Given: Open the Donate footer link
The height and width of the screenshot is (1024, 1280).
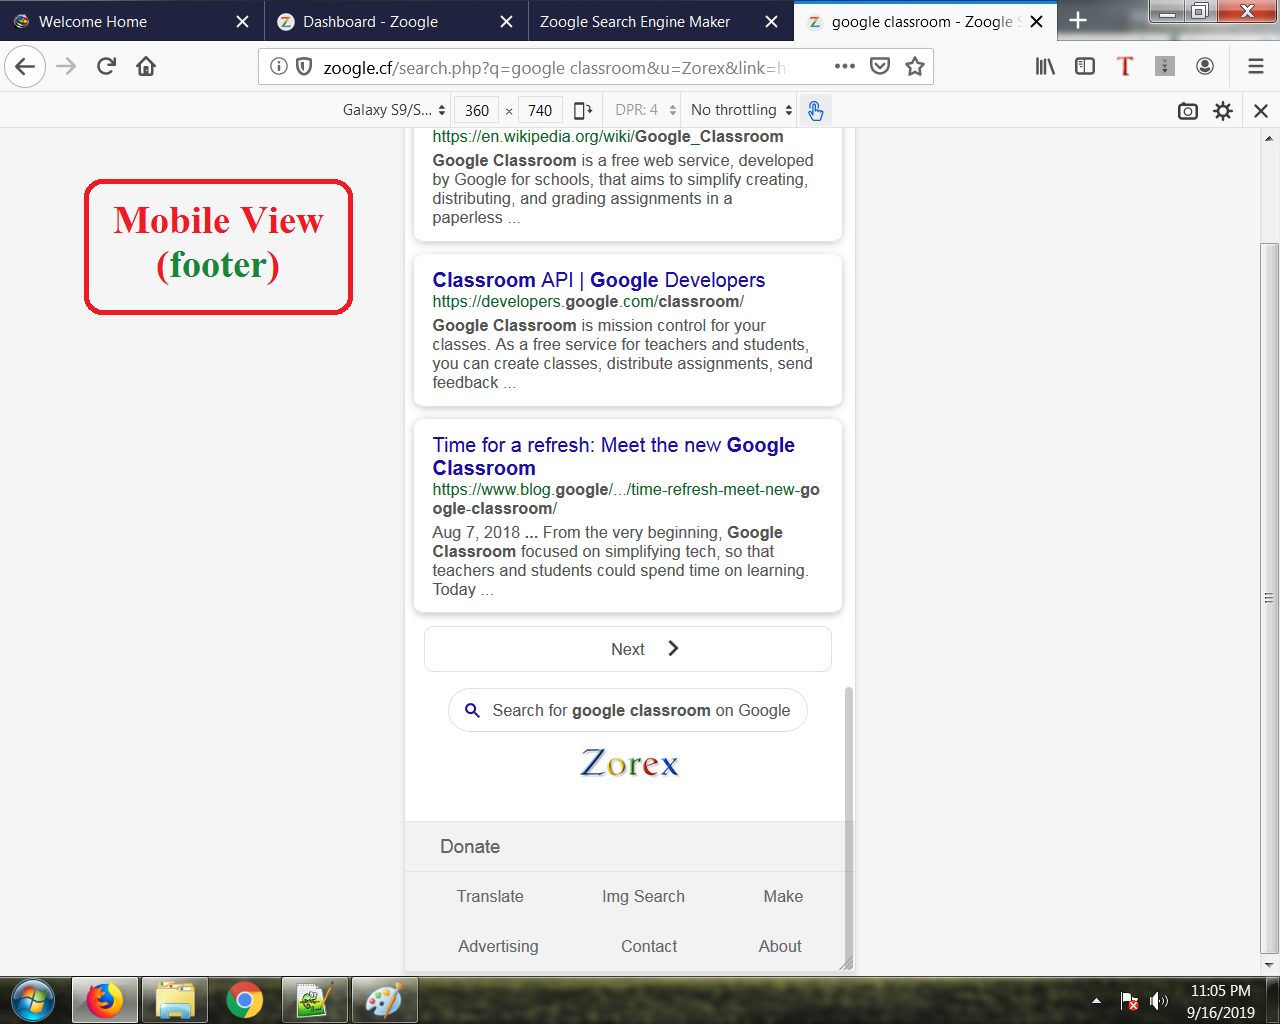Looking at the screenshot, I should point(470,847).
